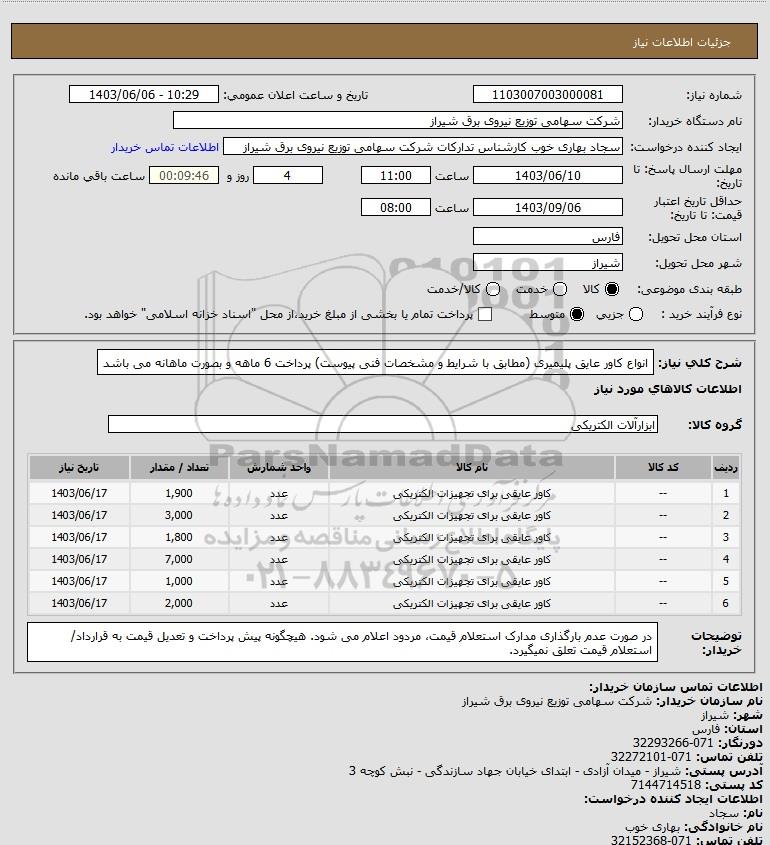
Task: Select the کالا radio button
Action: 612,289
